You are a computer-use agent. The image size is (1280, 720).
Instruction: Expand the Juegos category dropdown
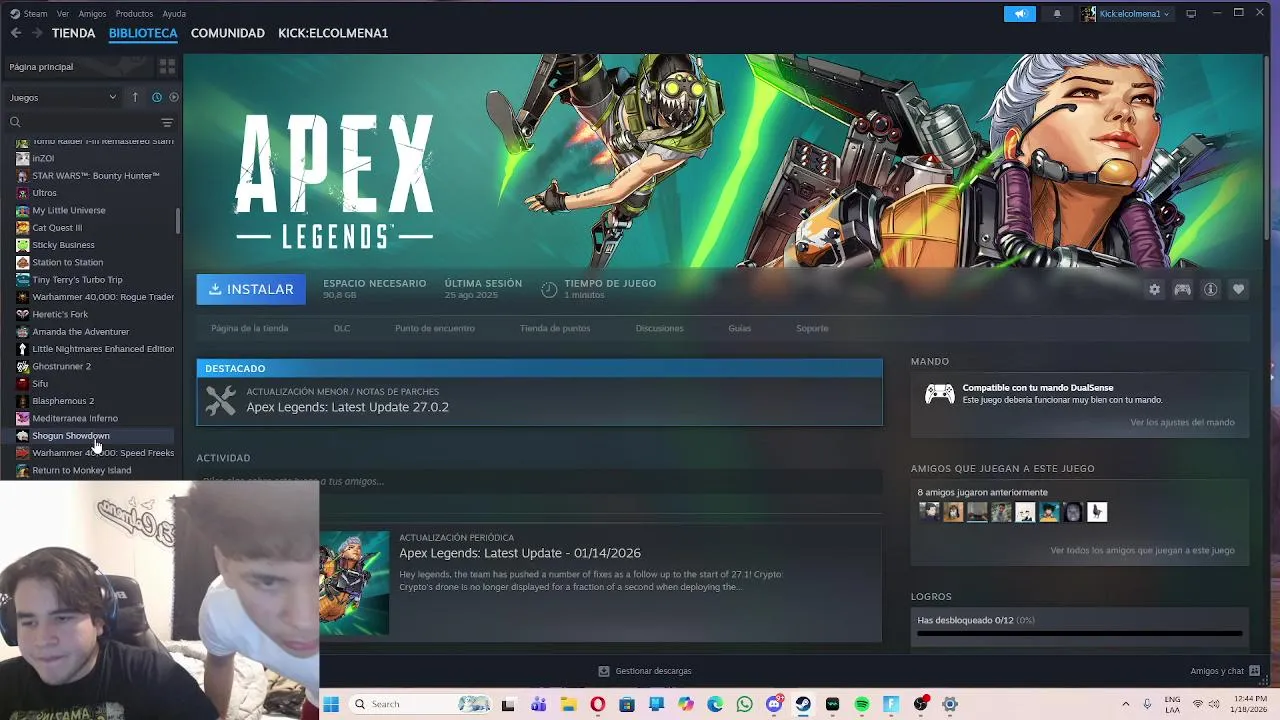coord(63,97)
